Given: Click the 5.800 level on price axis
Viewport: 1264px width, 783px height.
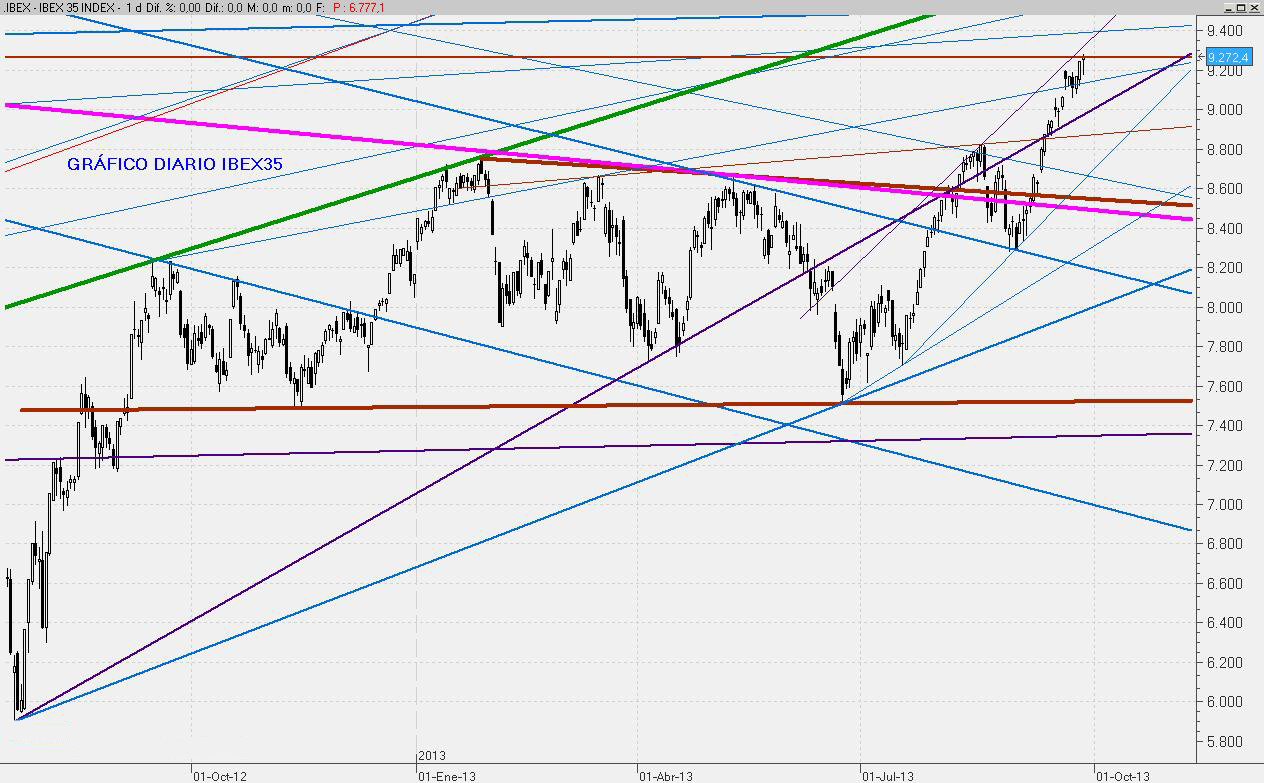Looking at the screenshot, I should pos(1224,742).
